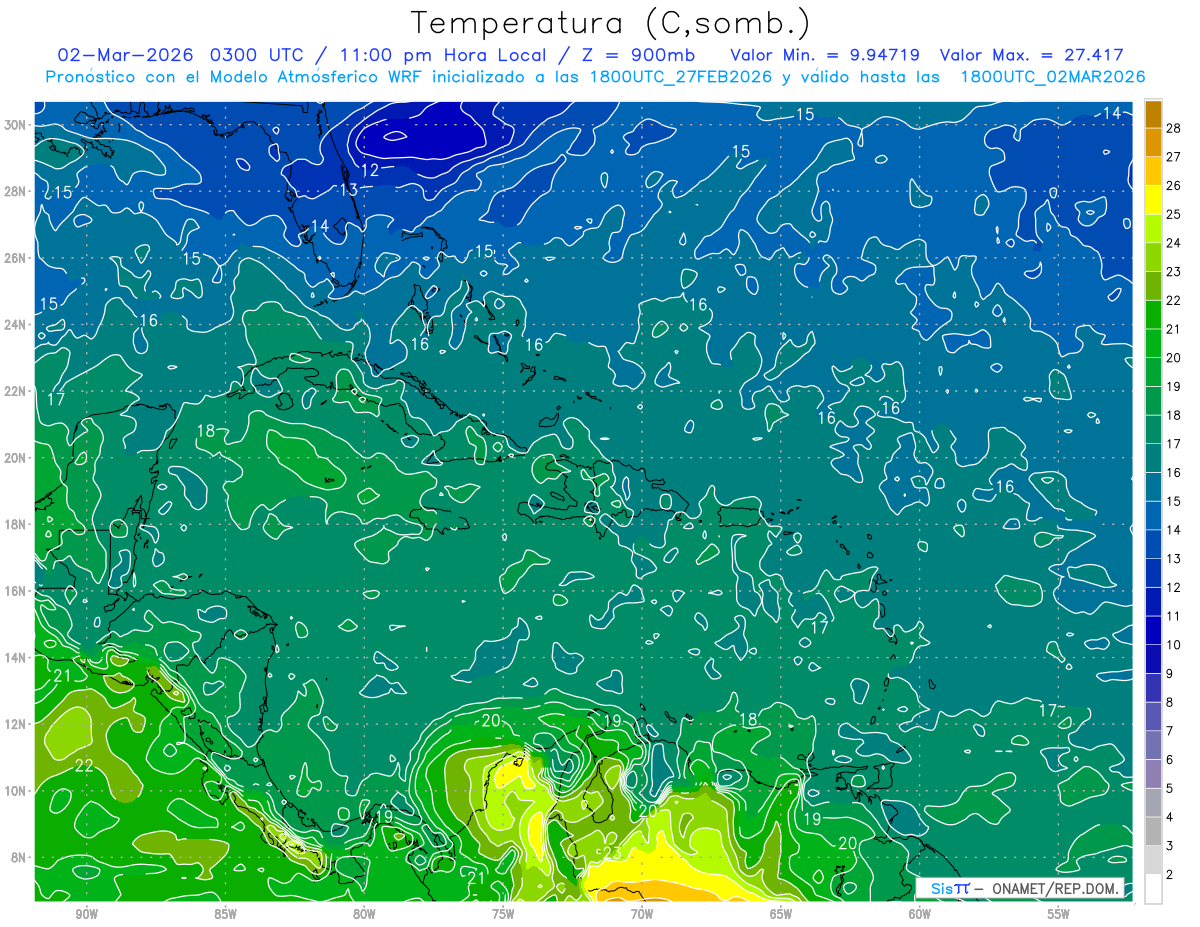Click the "90W" longitude label
The width and height of the screenshot is (1200, 927).
click(x=86, y=914)
